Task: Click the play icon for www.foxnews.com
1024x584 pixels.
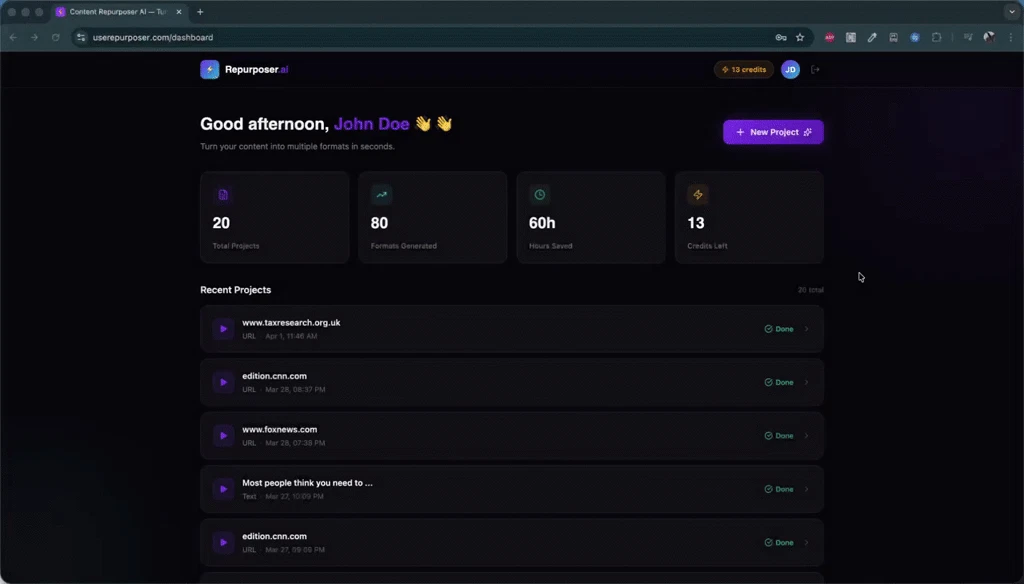Action: click(x=223, y=436)
